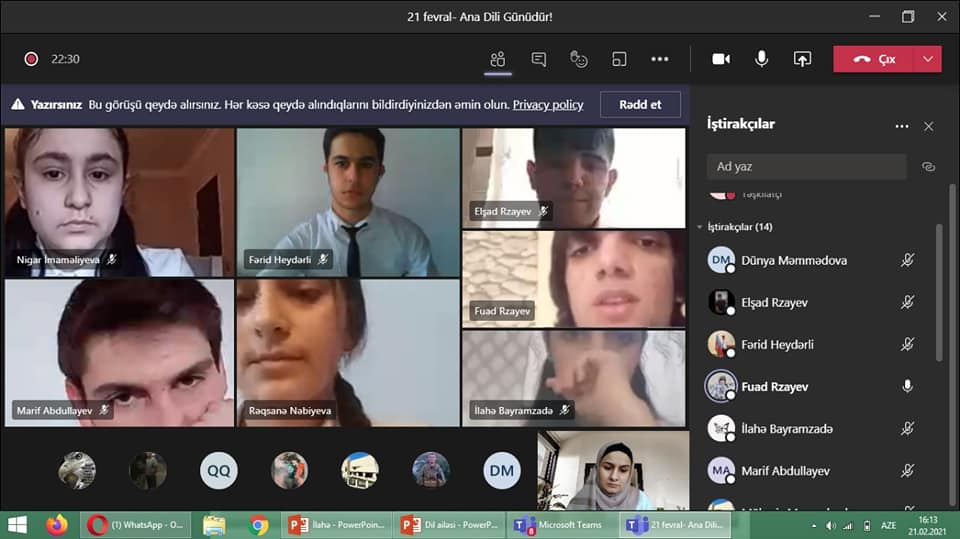960x539 pixels.
Task: Click Dünya Məmmədova's muted mic icon
Action: (x=907, y=260)
